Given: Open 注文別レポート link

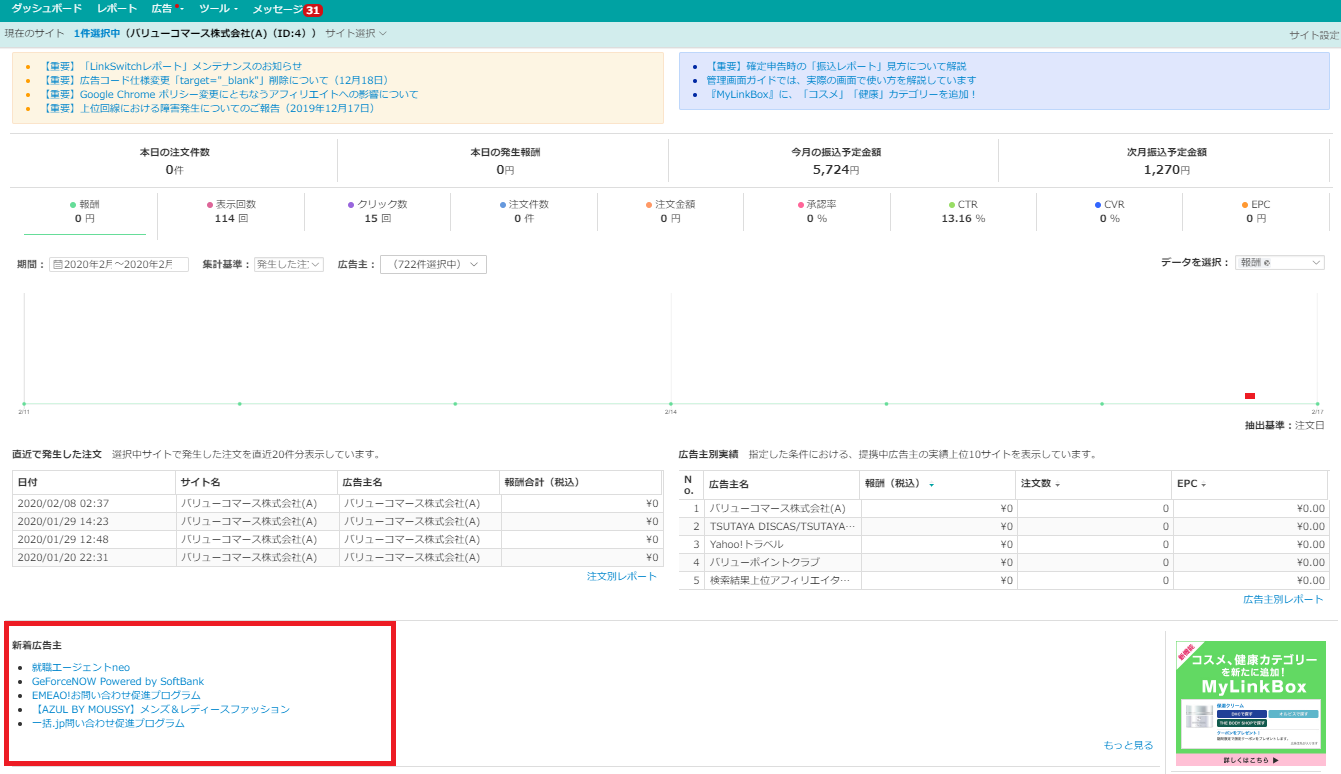Looking at the screenshot, I should (x=622, y=577).
